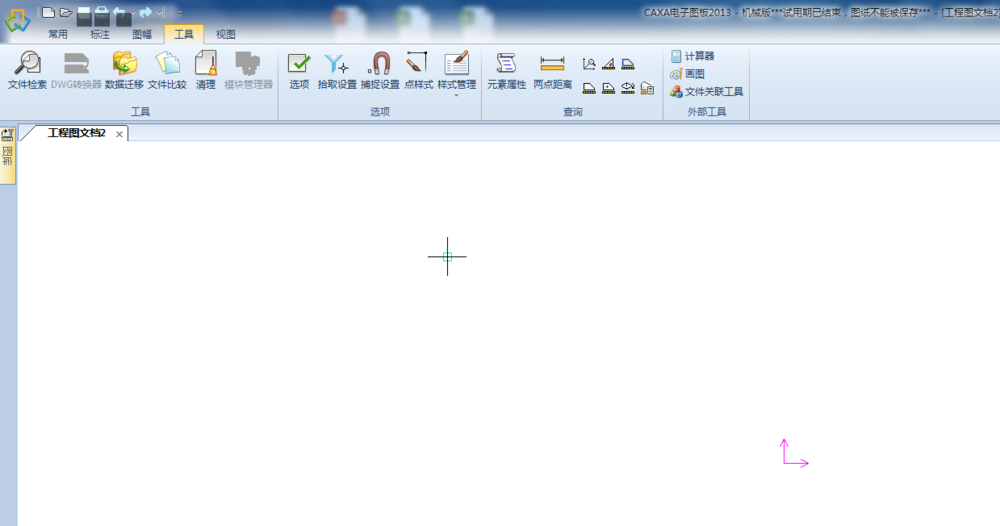Query 元素属性 element properties

click(x=506, y=69)
